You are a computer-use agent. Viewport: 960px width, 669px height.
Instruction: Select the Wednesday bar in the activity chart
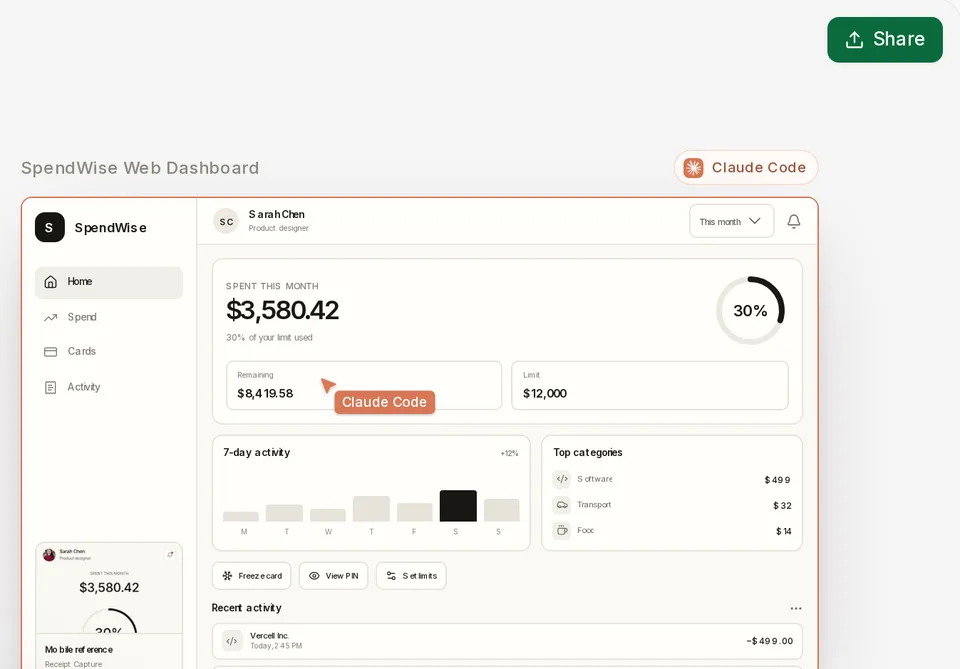pos(328,515)
